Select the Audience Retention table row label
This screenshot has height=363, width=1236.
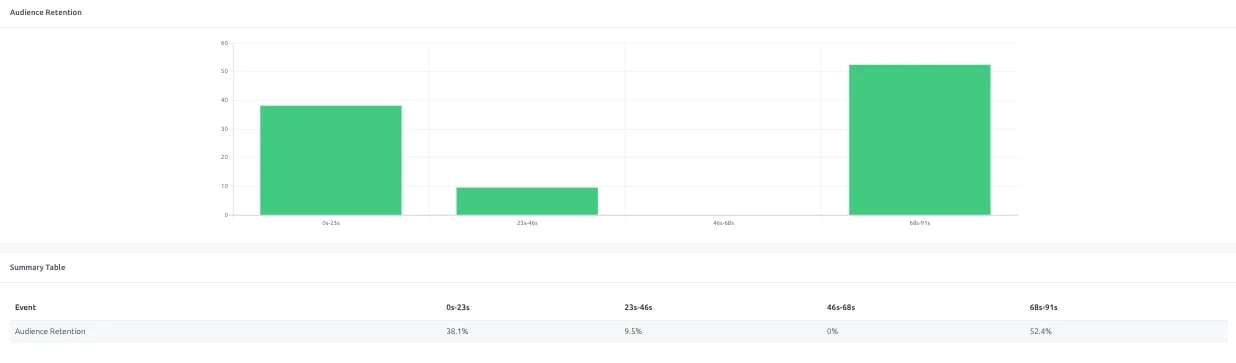coord(50,331)
